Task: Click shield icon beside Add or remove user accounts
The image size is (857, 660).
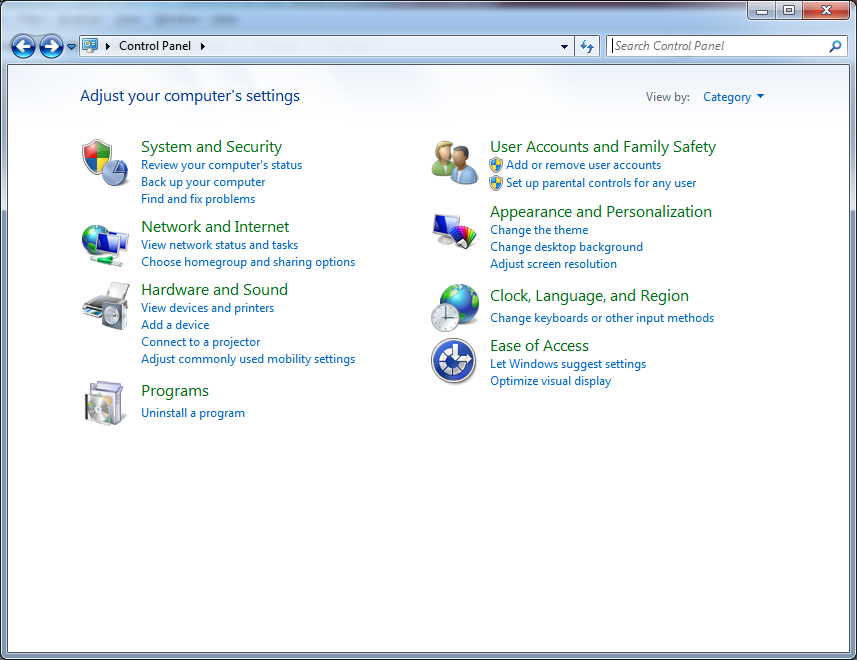Action: coord(496,165)
